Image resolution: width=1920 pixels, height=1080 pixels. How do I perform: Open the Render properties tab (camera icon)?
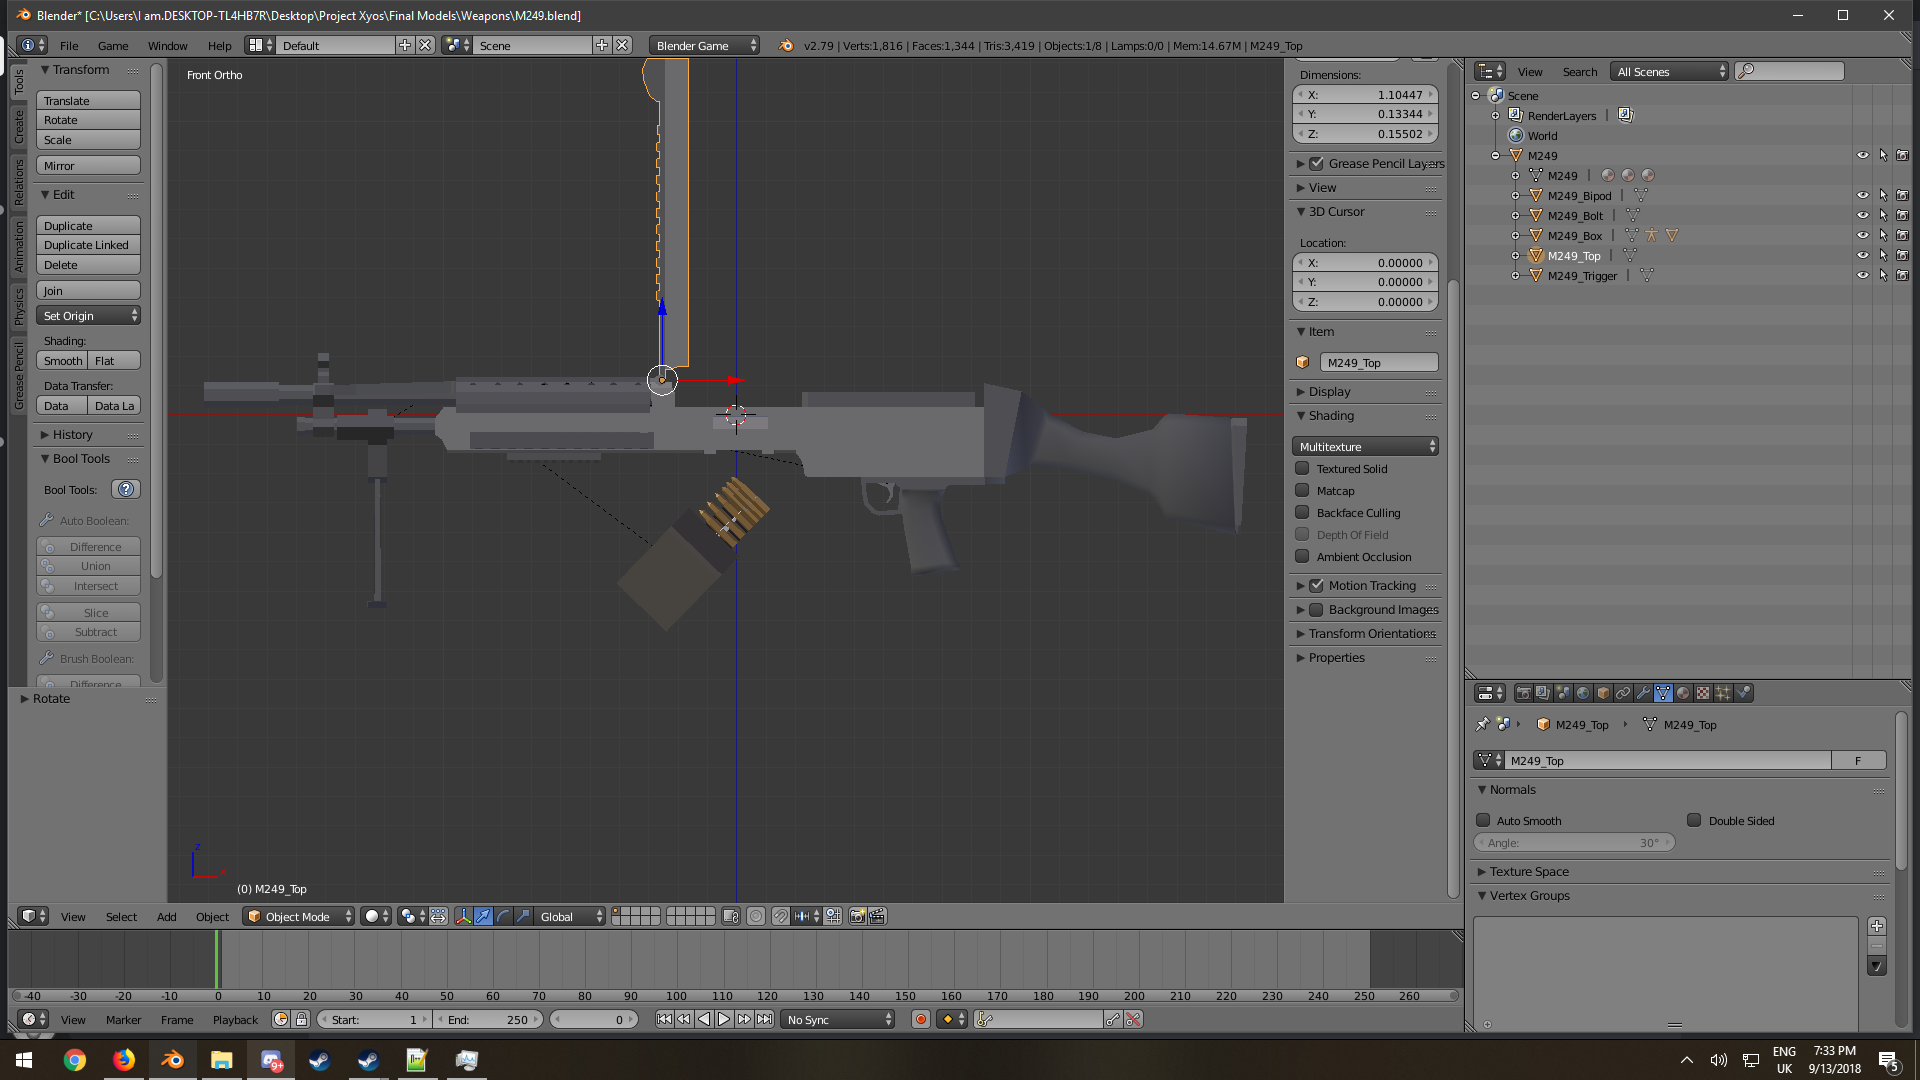[1523, 693]
